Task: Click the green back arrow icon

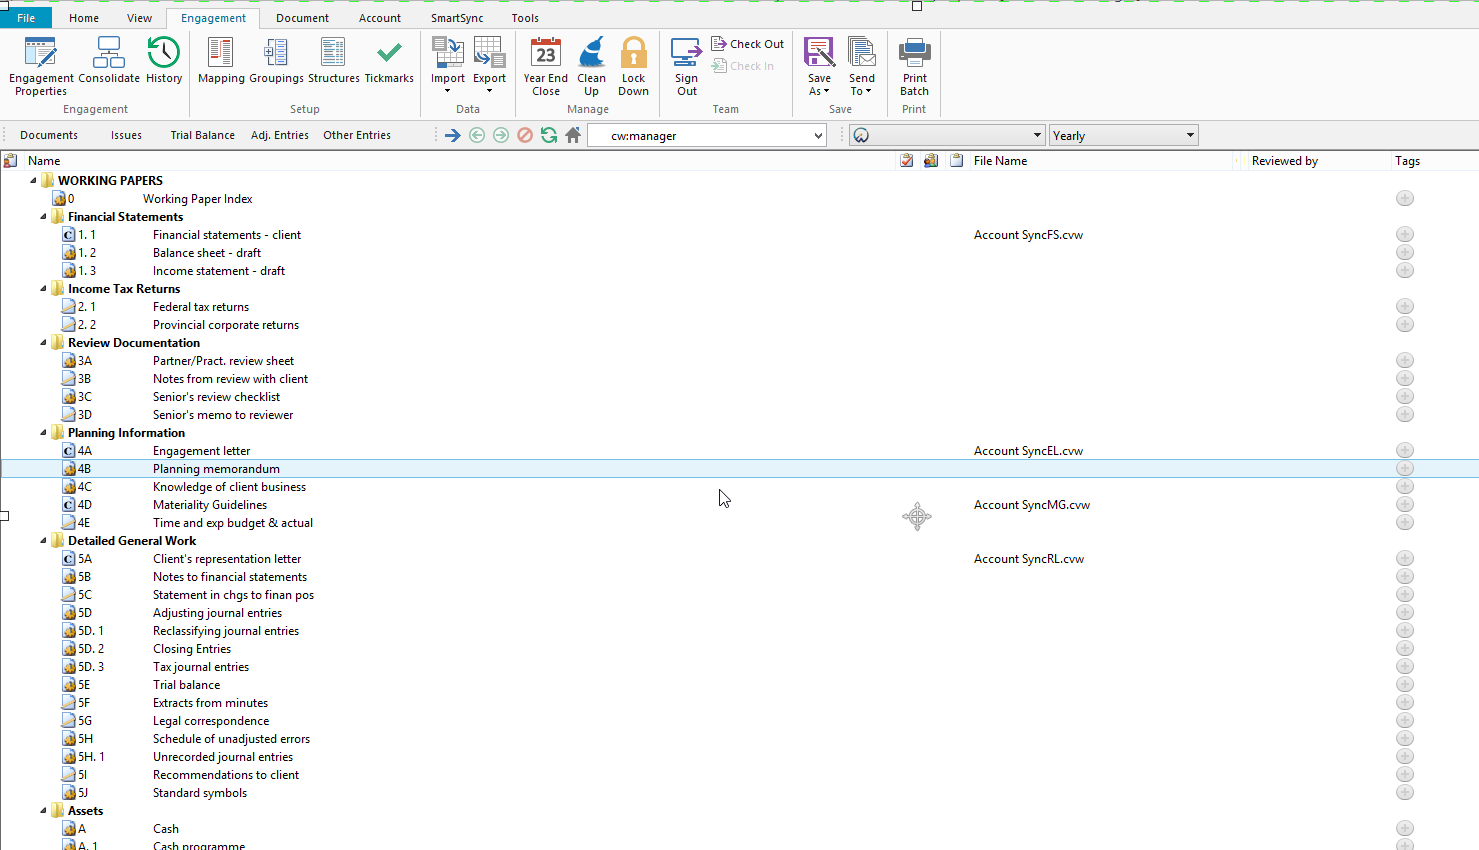Action: point(477,135)
